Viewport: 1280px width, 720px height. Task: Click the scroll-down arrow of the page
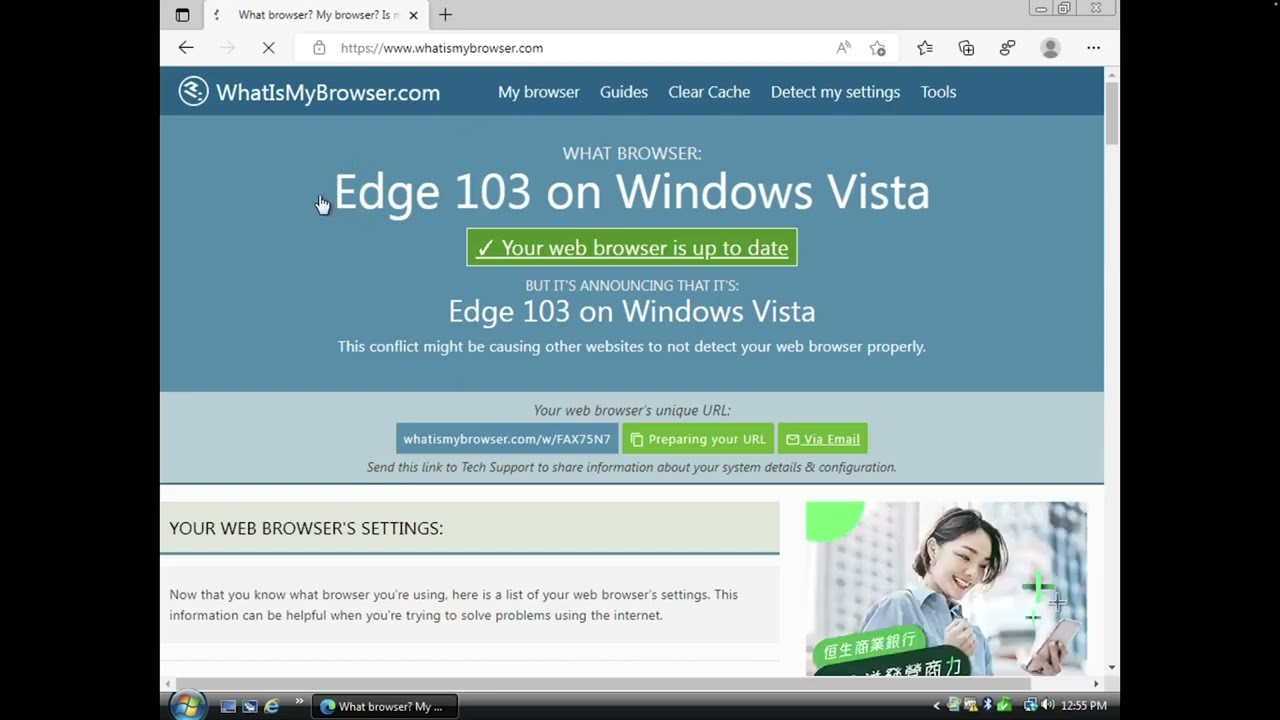click(x=1112, y=667)
